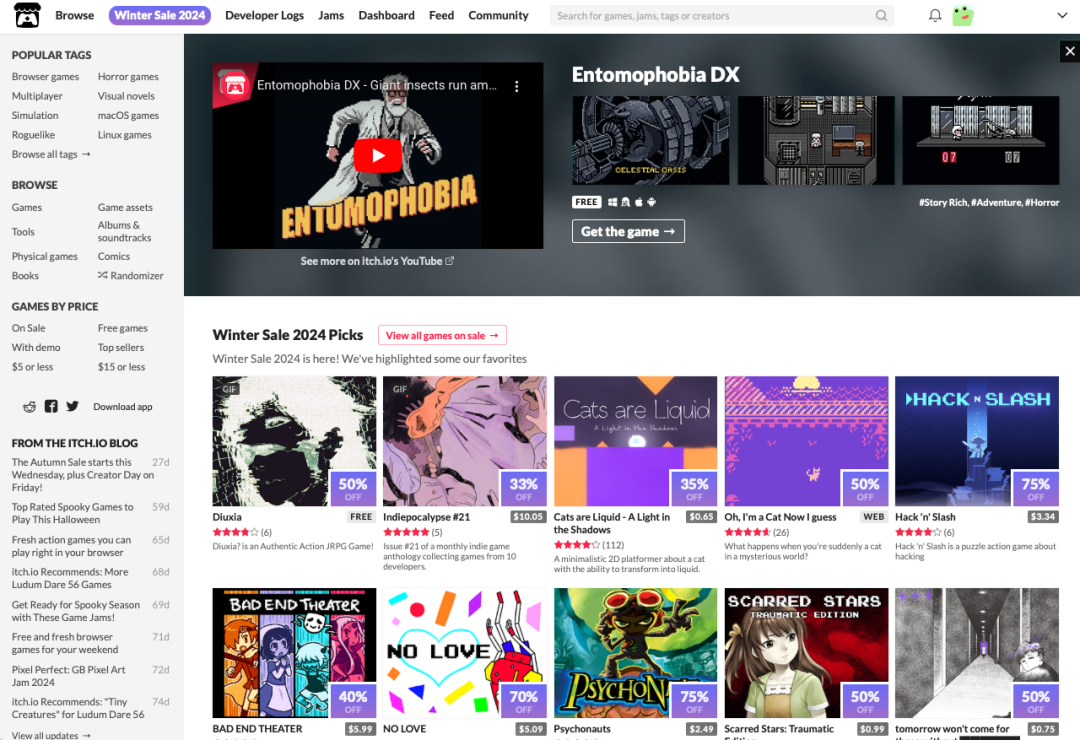The height and width of the screenshot is (740, 1080).
Task: Open the Twitter social icon
Action: tap(72, 407)
